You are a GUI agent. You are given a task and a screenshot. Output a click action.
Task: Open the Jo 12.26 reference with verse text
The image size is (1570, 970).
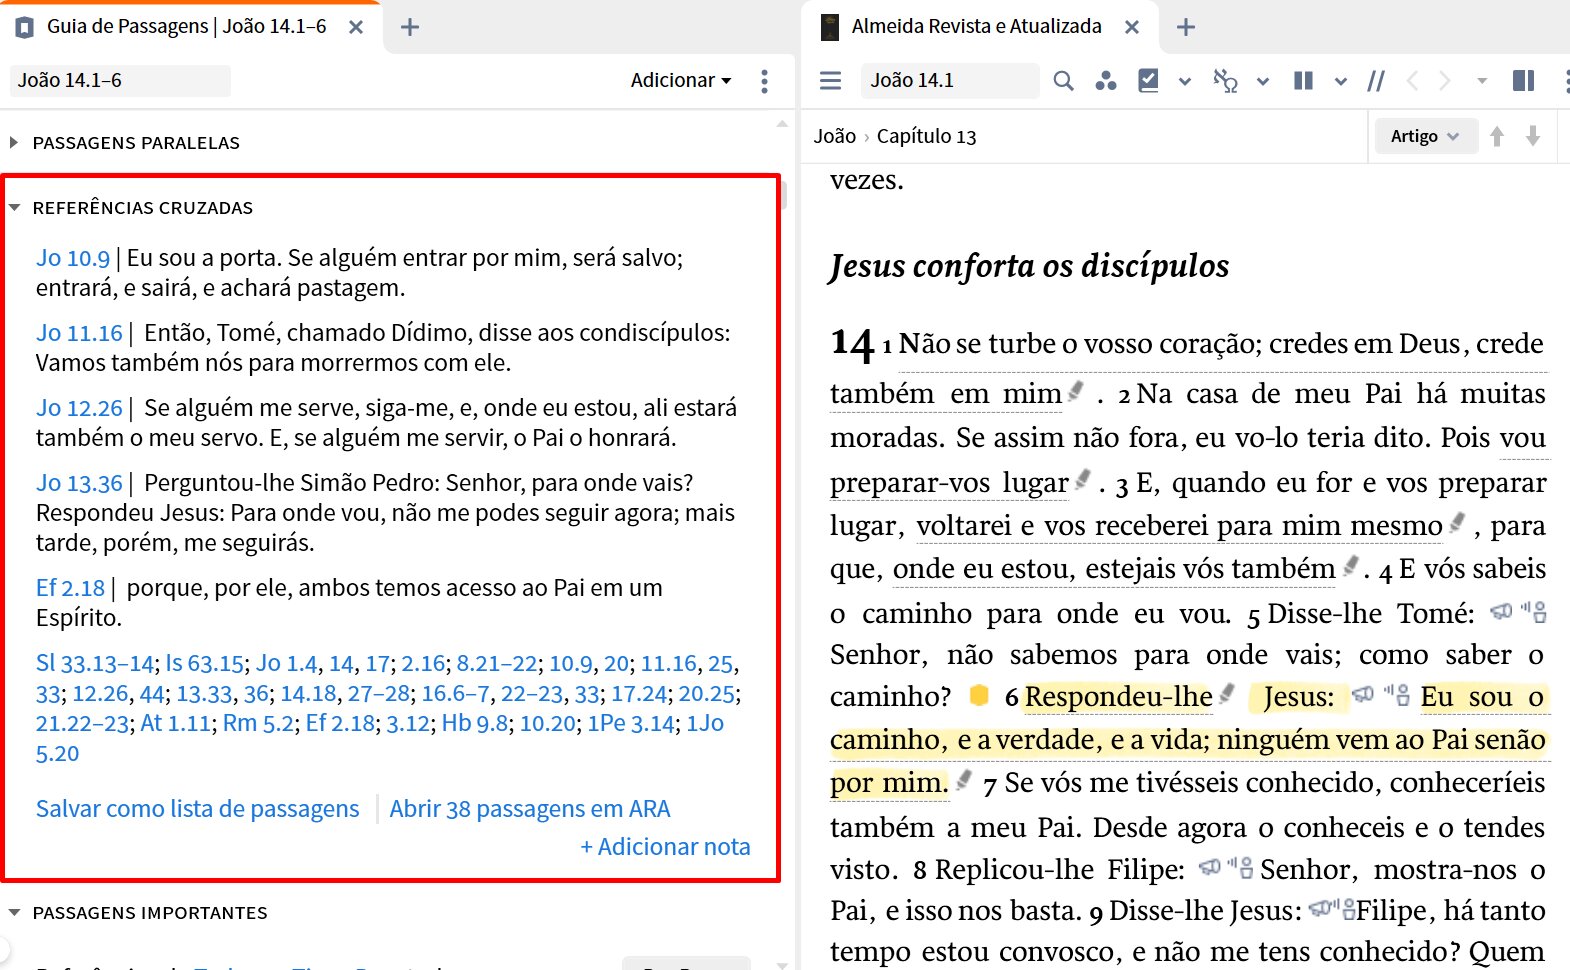coord(79,408)
